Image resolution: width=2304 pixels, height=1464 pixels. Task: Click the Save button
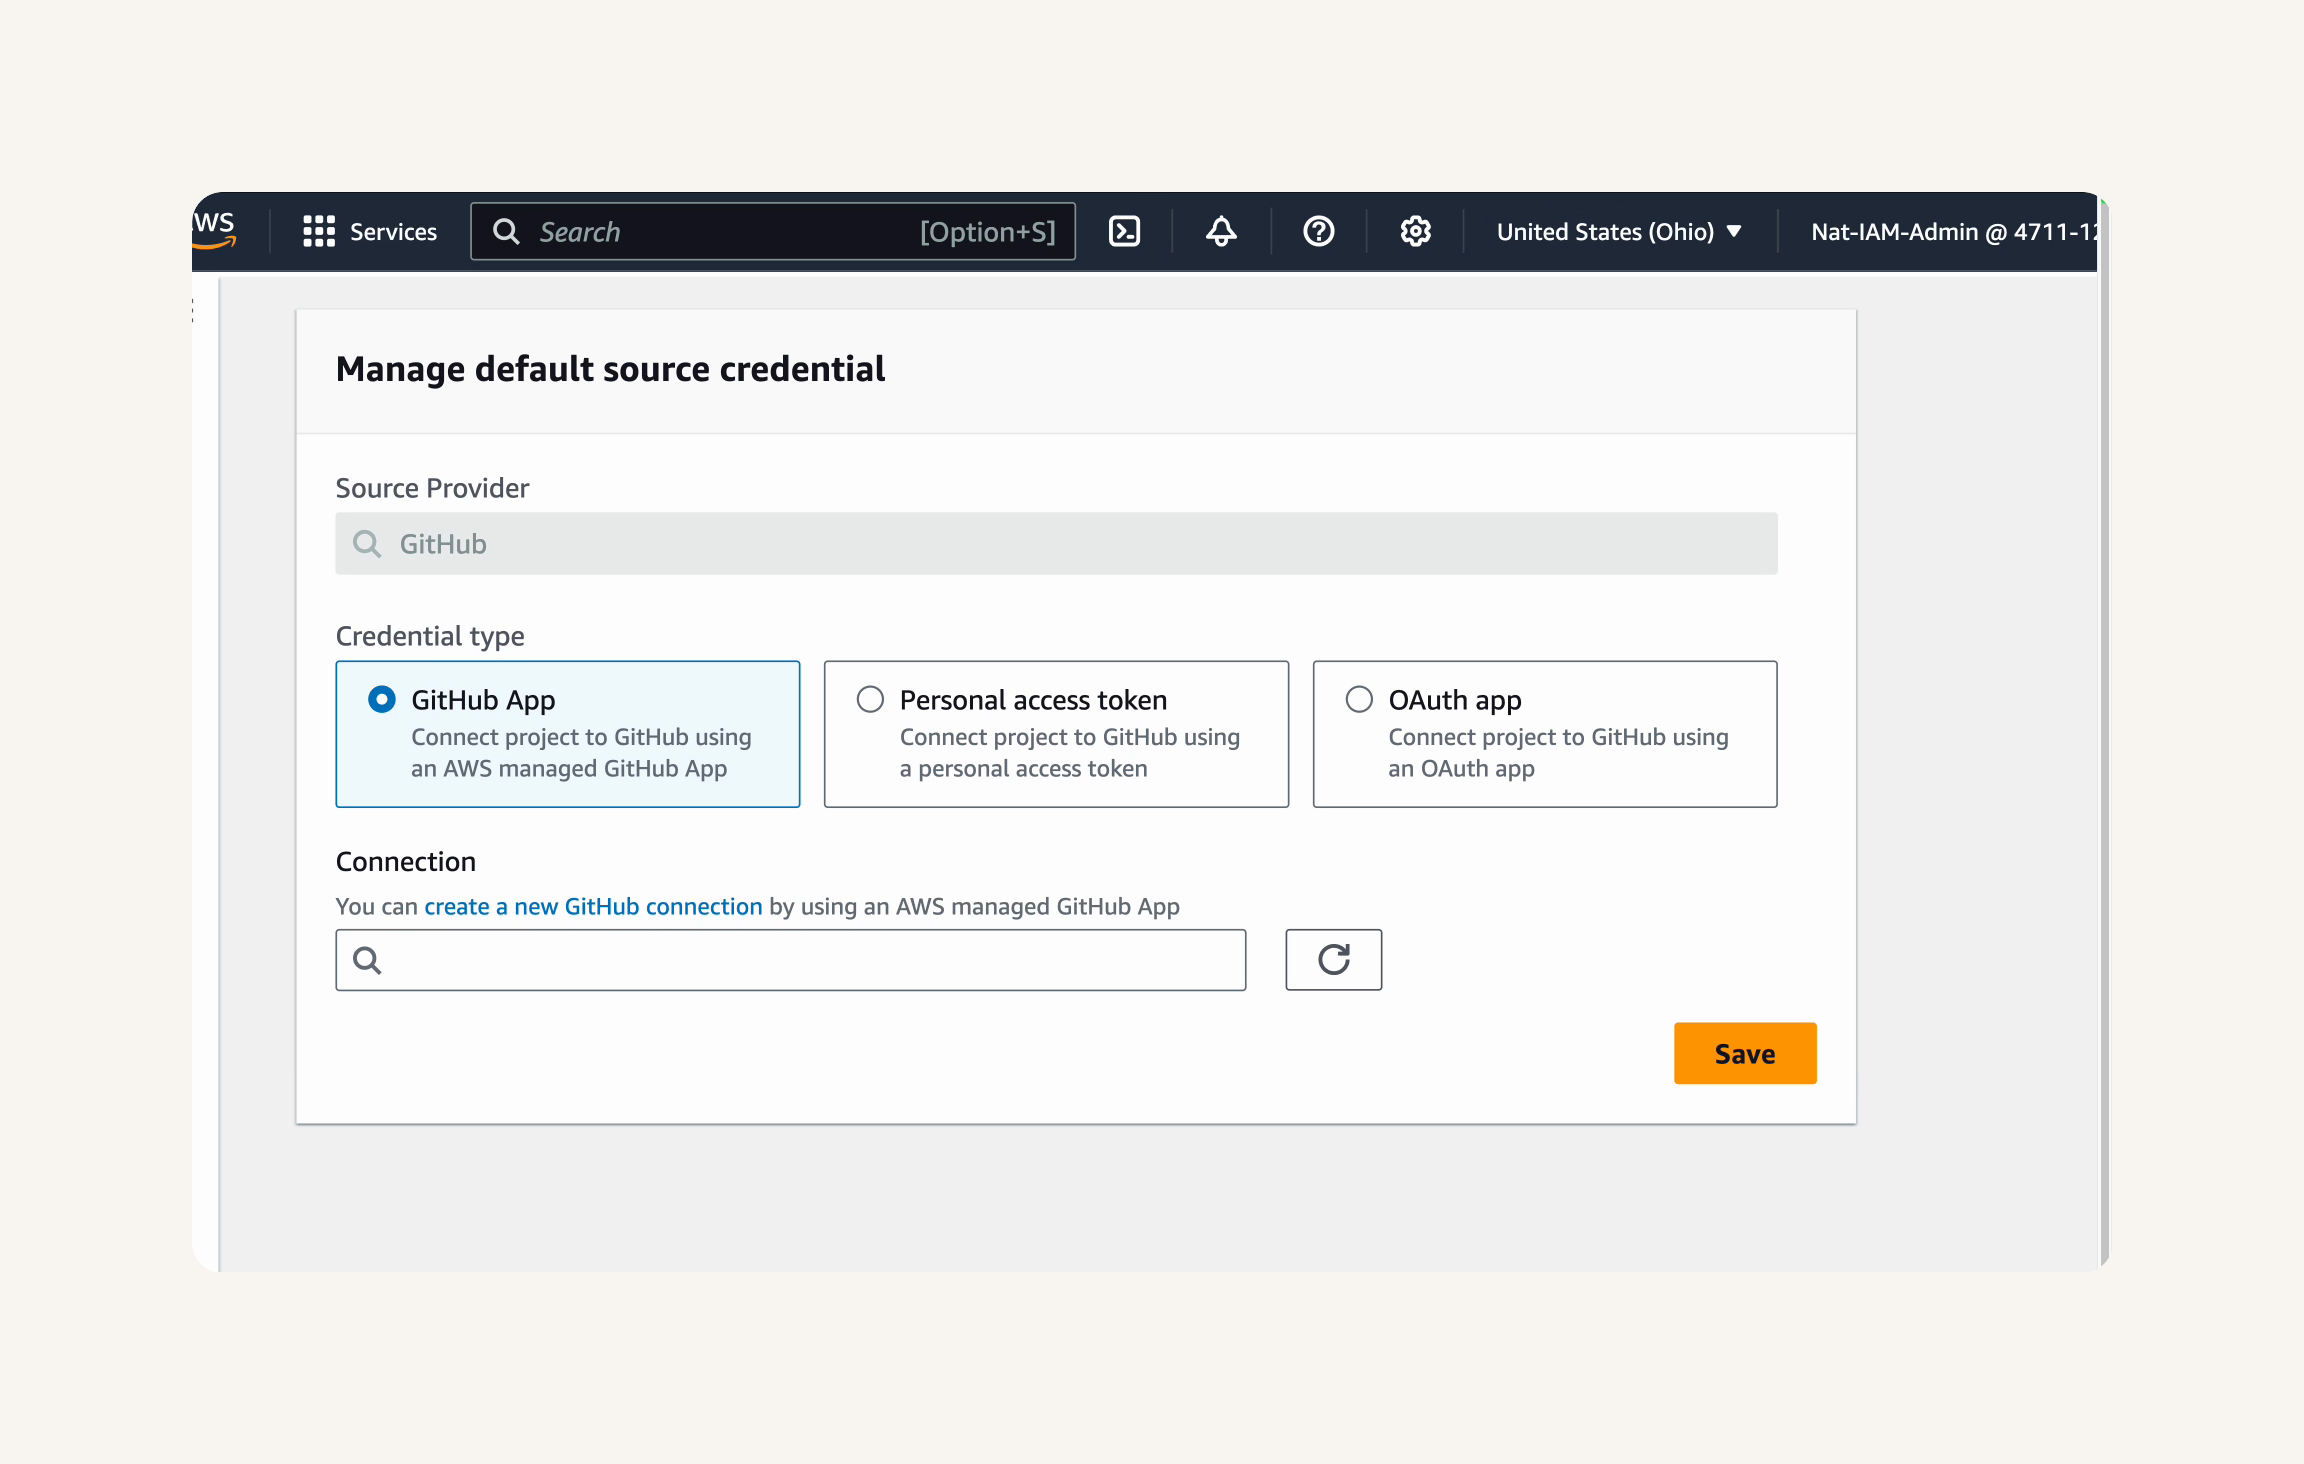[x=1745, y=1053]
